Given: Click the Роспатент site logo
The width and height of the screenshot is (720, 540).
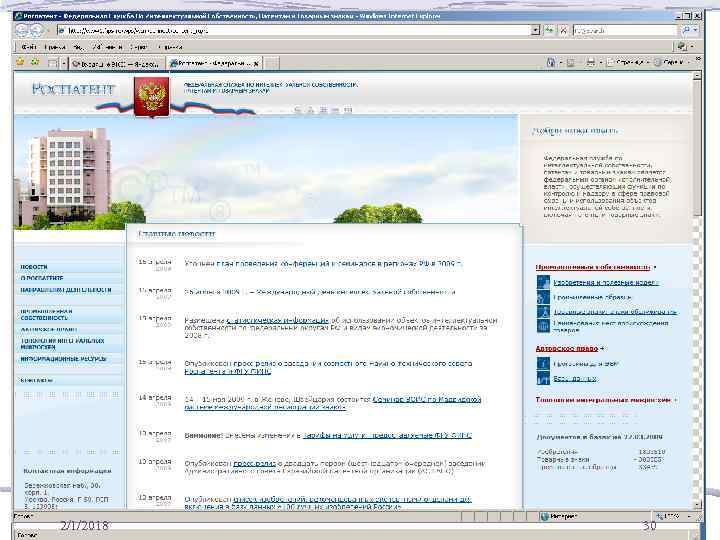Looking at the screenshot, I should (73, 89).
